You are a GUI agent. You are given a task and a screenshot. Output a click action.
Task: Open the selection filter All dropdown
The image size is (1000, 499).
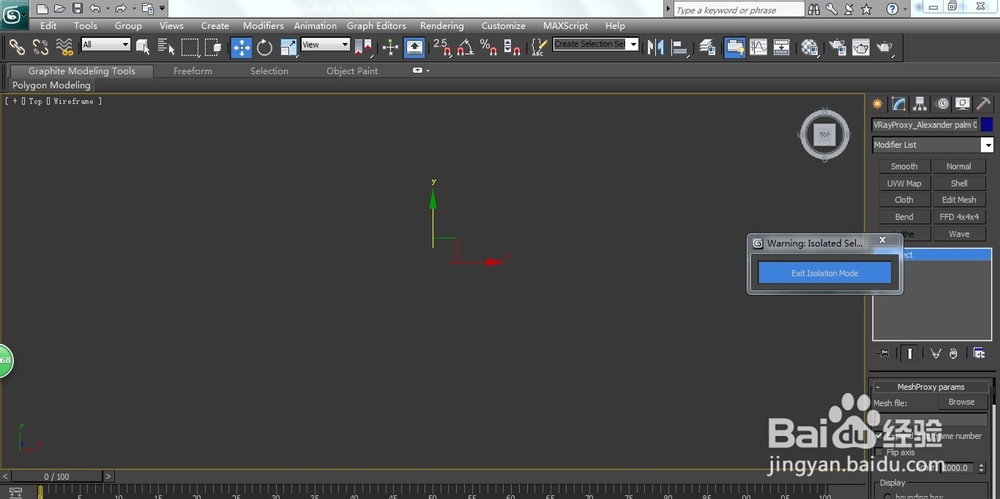pos(106,44)
